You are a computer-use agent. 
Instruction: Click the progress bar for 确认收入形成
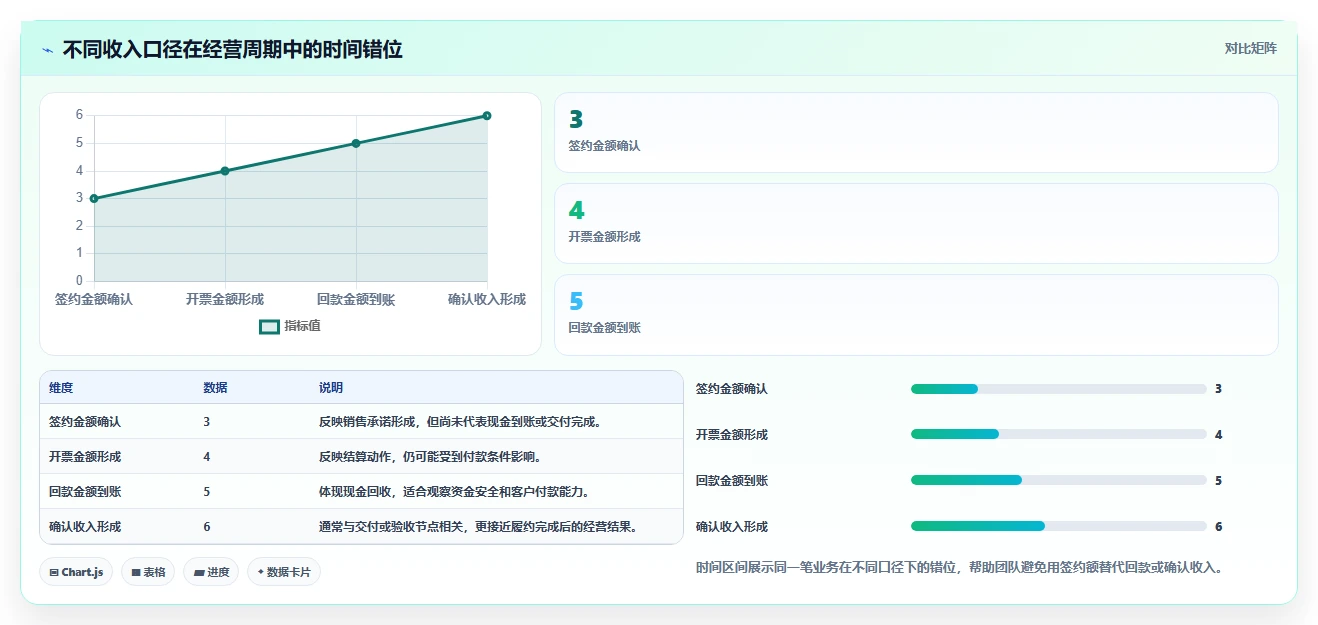tap(1059, 527)
